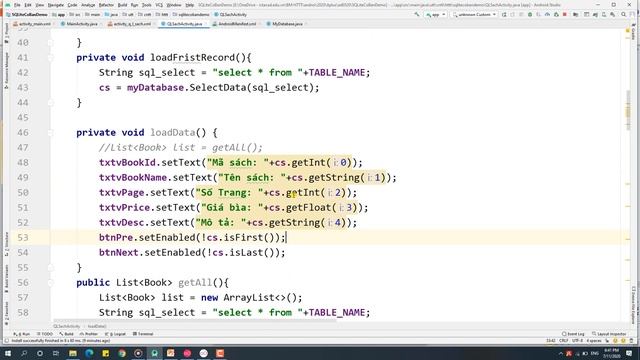
Task: Click the Android Studio taskbar icon
Action: coord(155,353)
